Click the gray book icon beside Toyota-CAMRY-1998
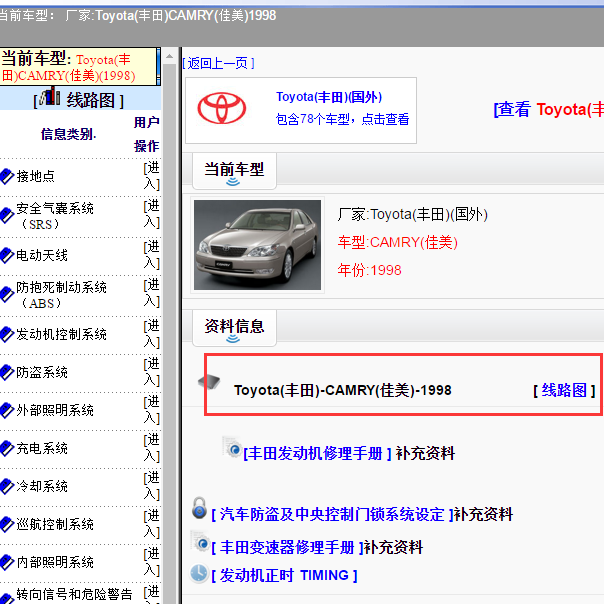Image resolution: width=604 pixels, height=604 pixels. pos(209,382)
